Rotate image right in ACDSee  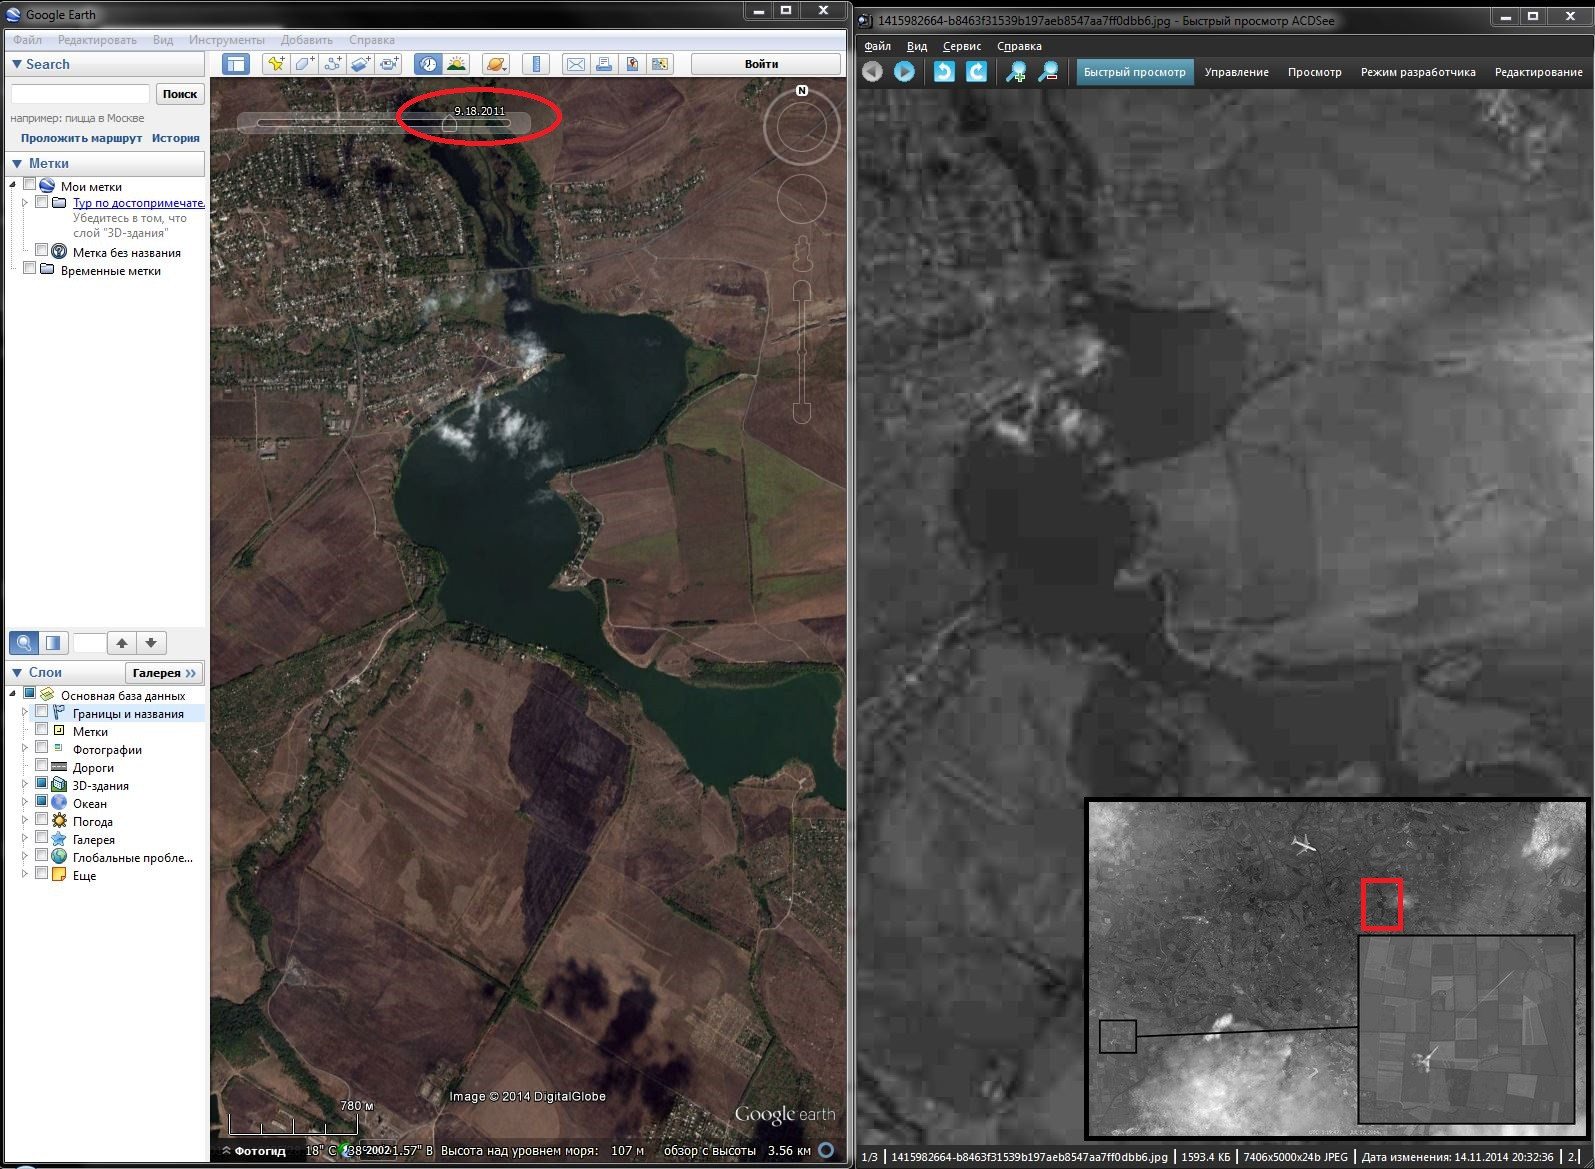tap(976, 72)
